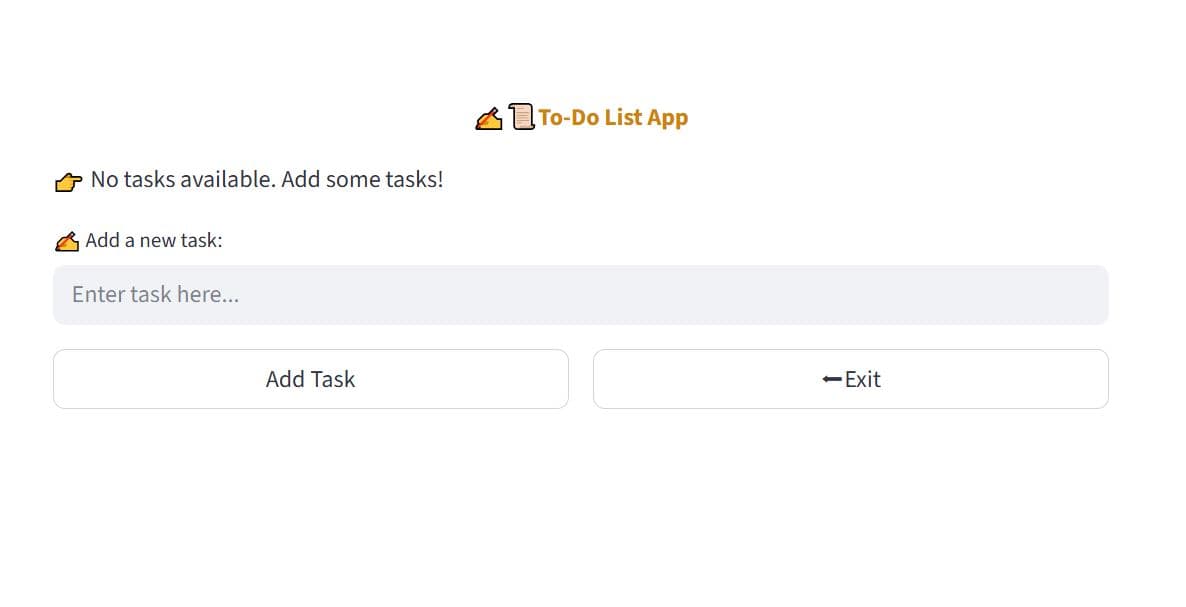
Task: Click the Add a new task label
Action: coord(154,240)
